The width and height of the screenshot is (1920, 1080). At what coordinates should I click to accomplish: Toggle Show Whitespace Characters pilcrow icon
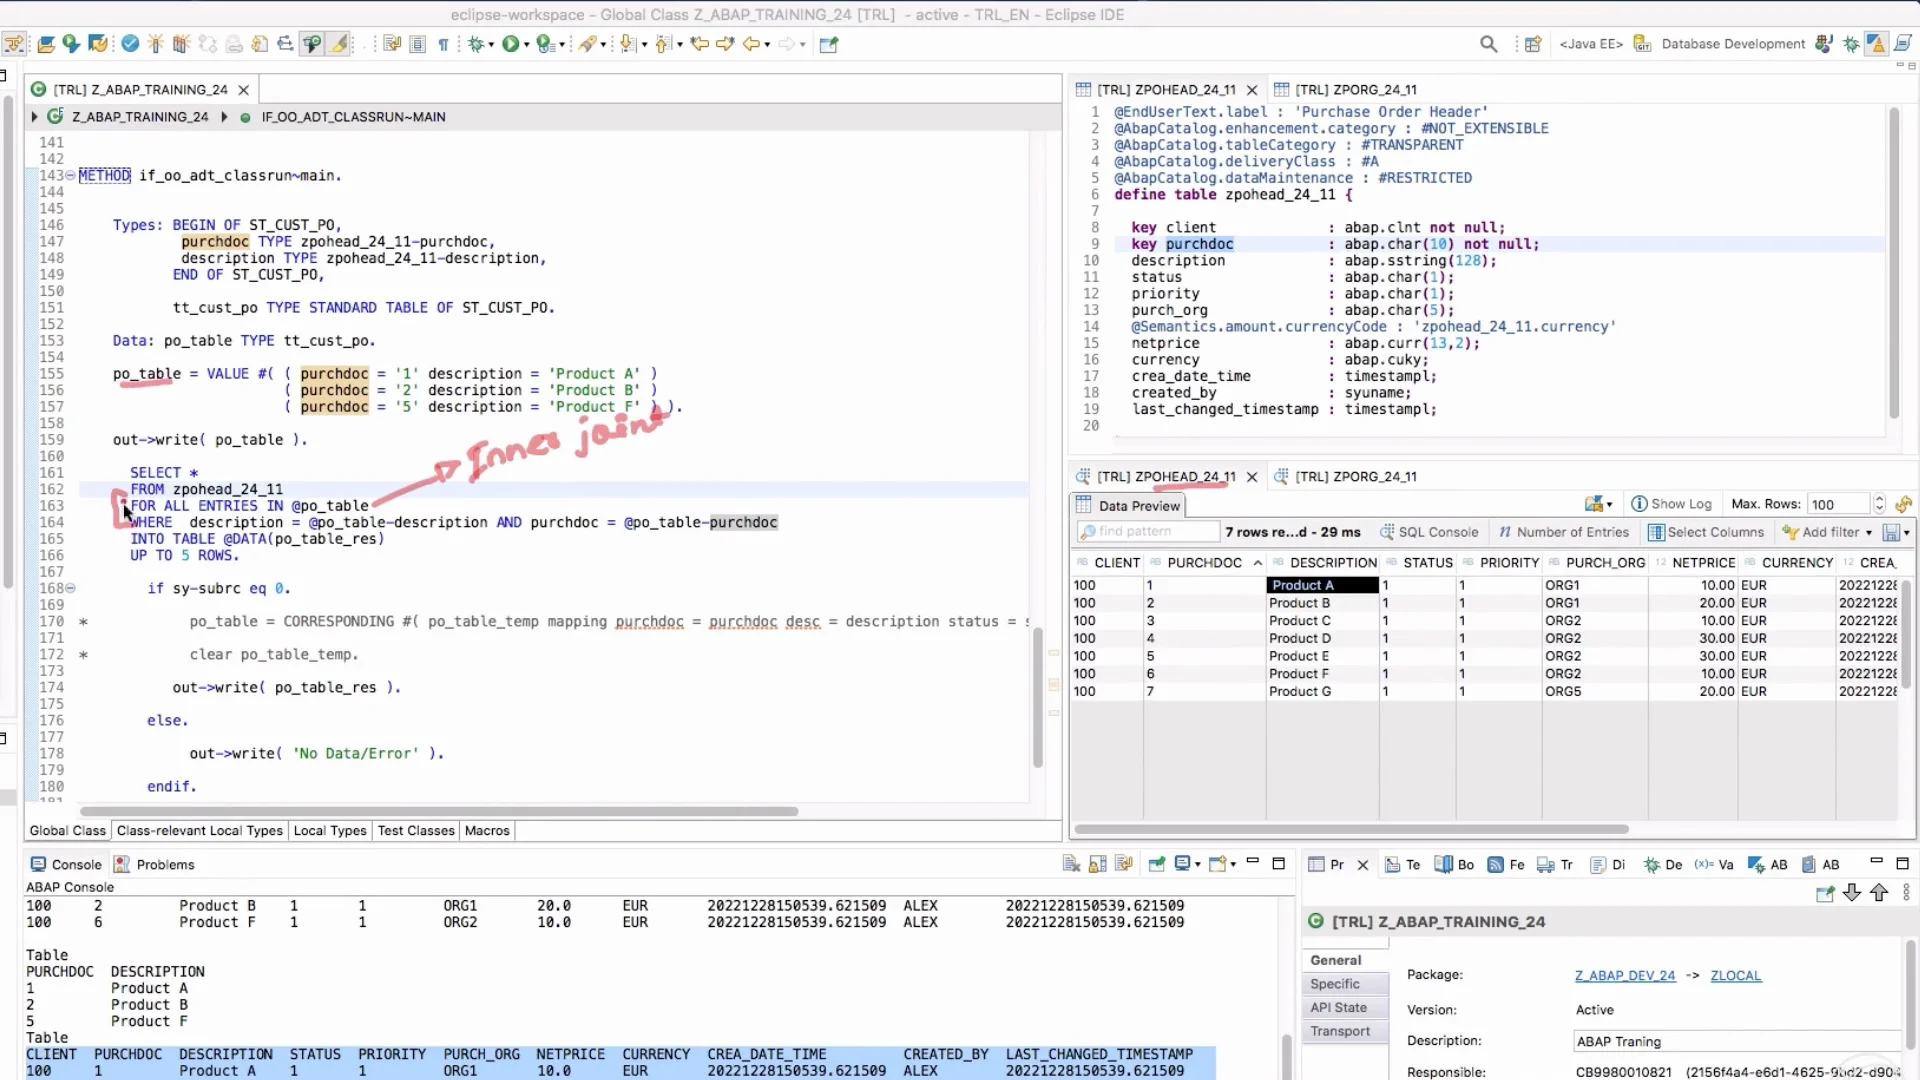(443, 44)
